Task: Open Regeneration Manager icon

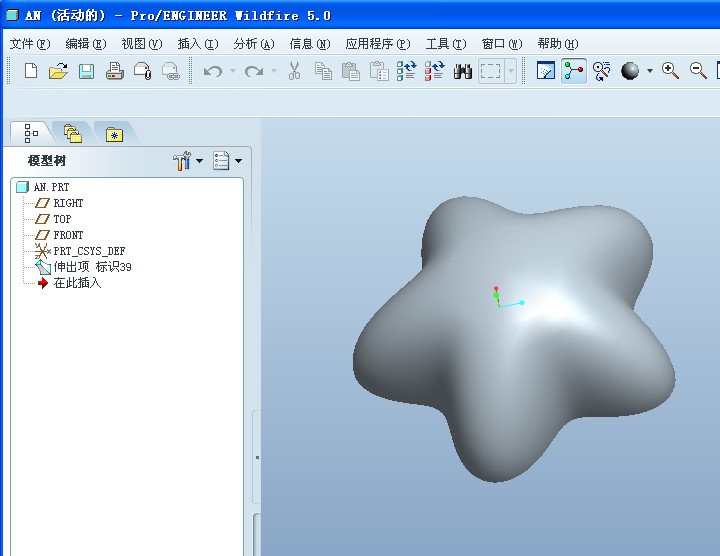Action: 434,71
